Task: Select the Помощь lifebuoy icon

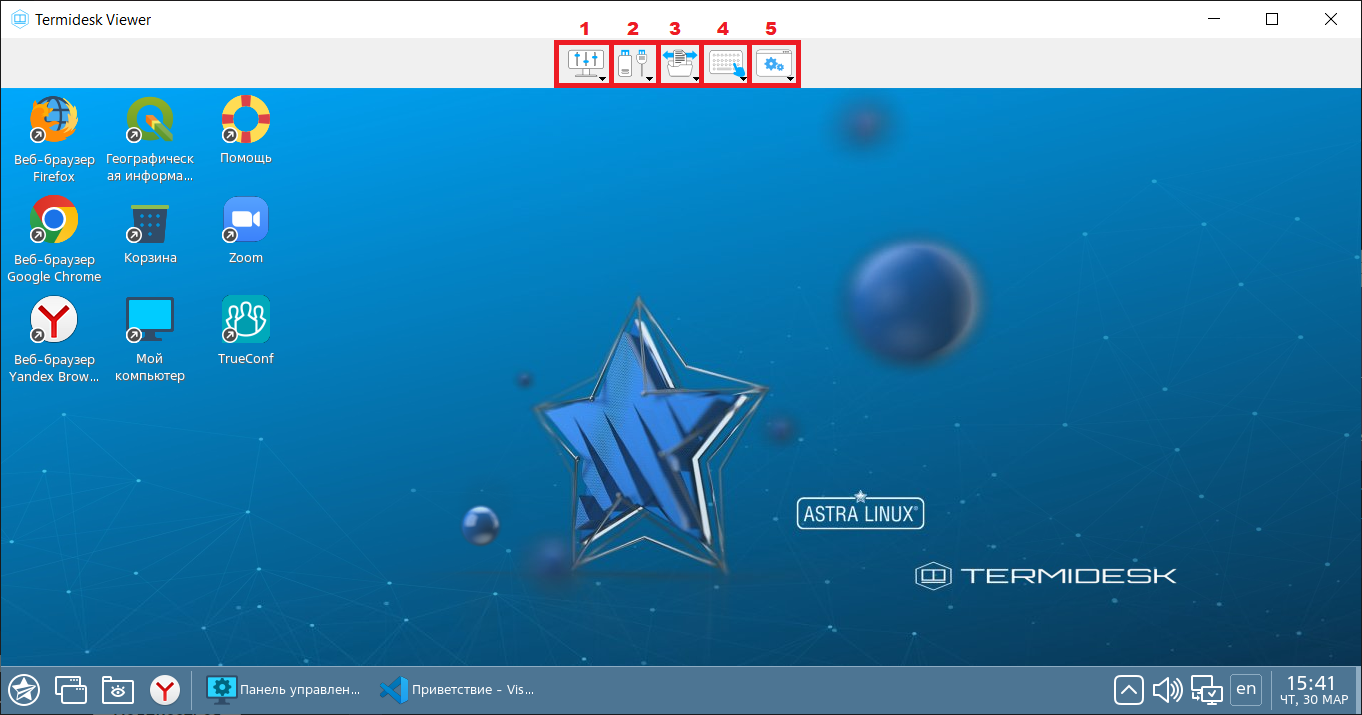Action: pyautogui.click(x=246, y=121)
